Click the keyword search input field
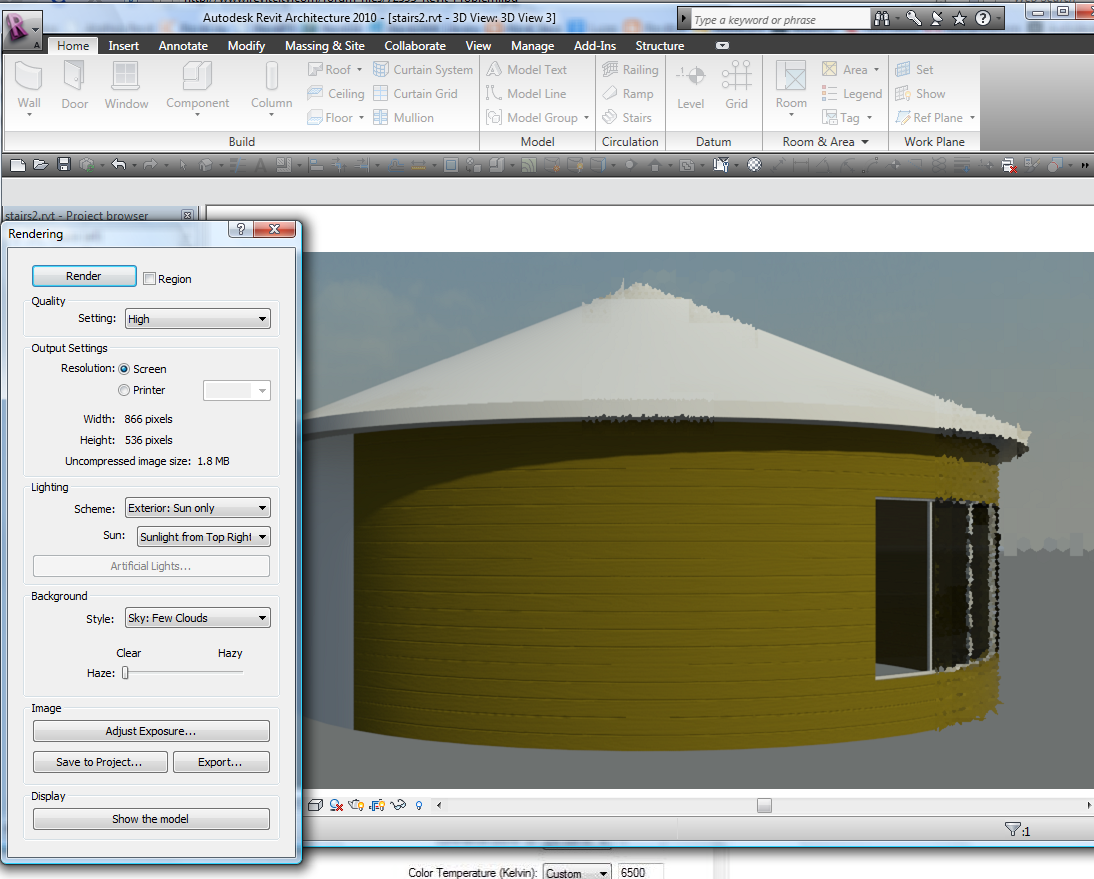 (x=780, y=20)
